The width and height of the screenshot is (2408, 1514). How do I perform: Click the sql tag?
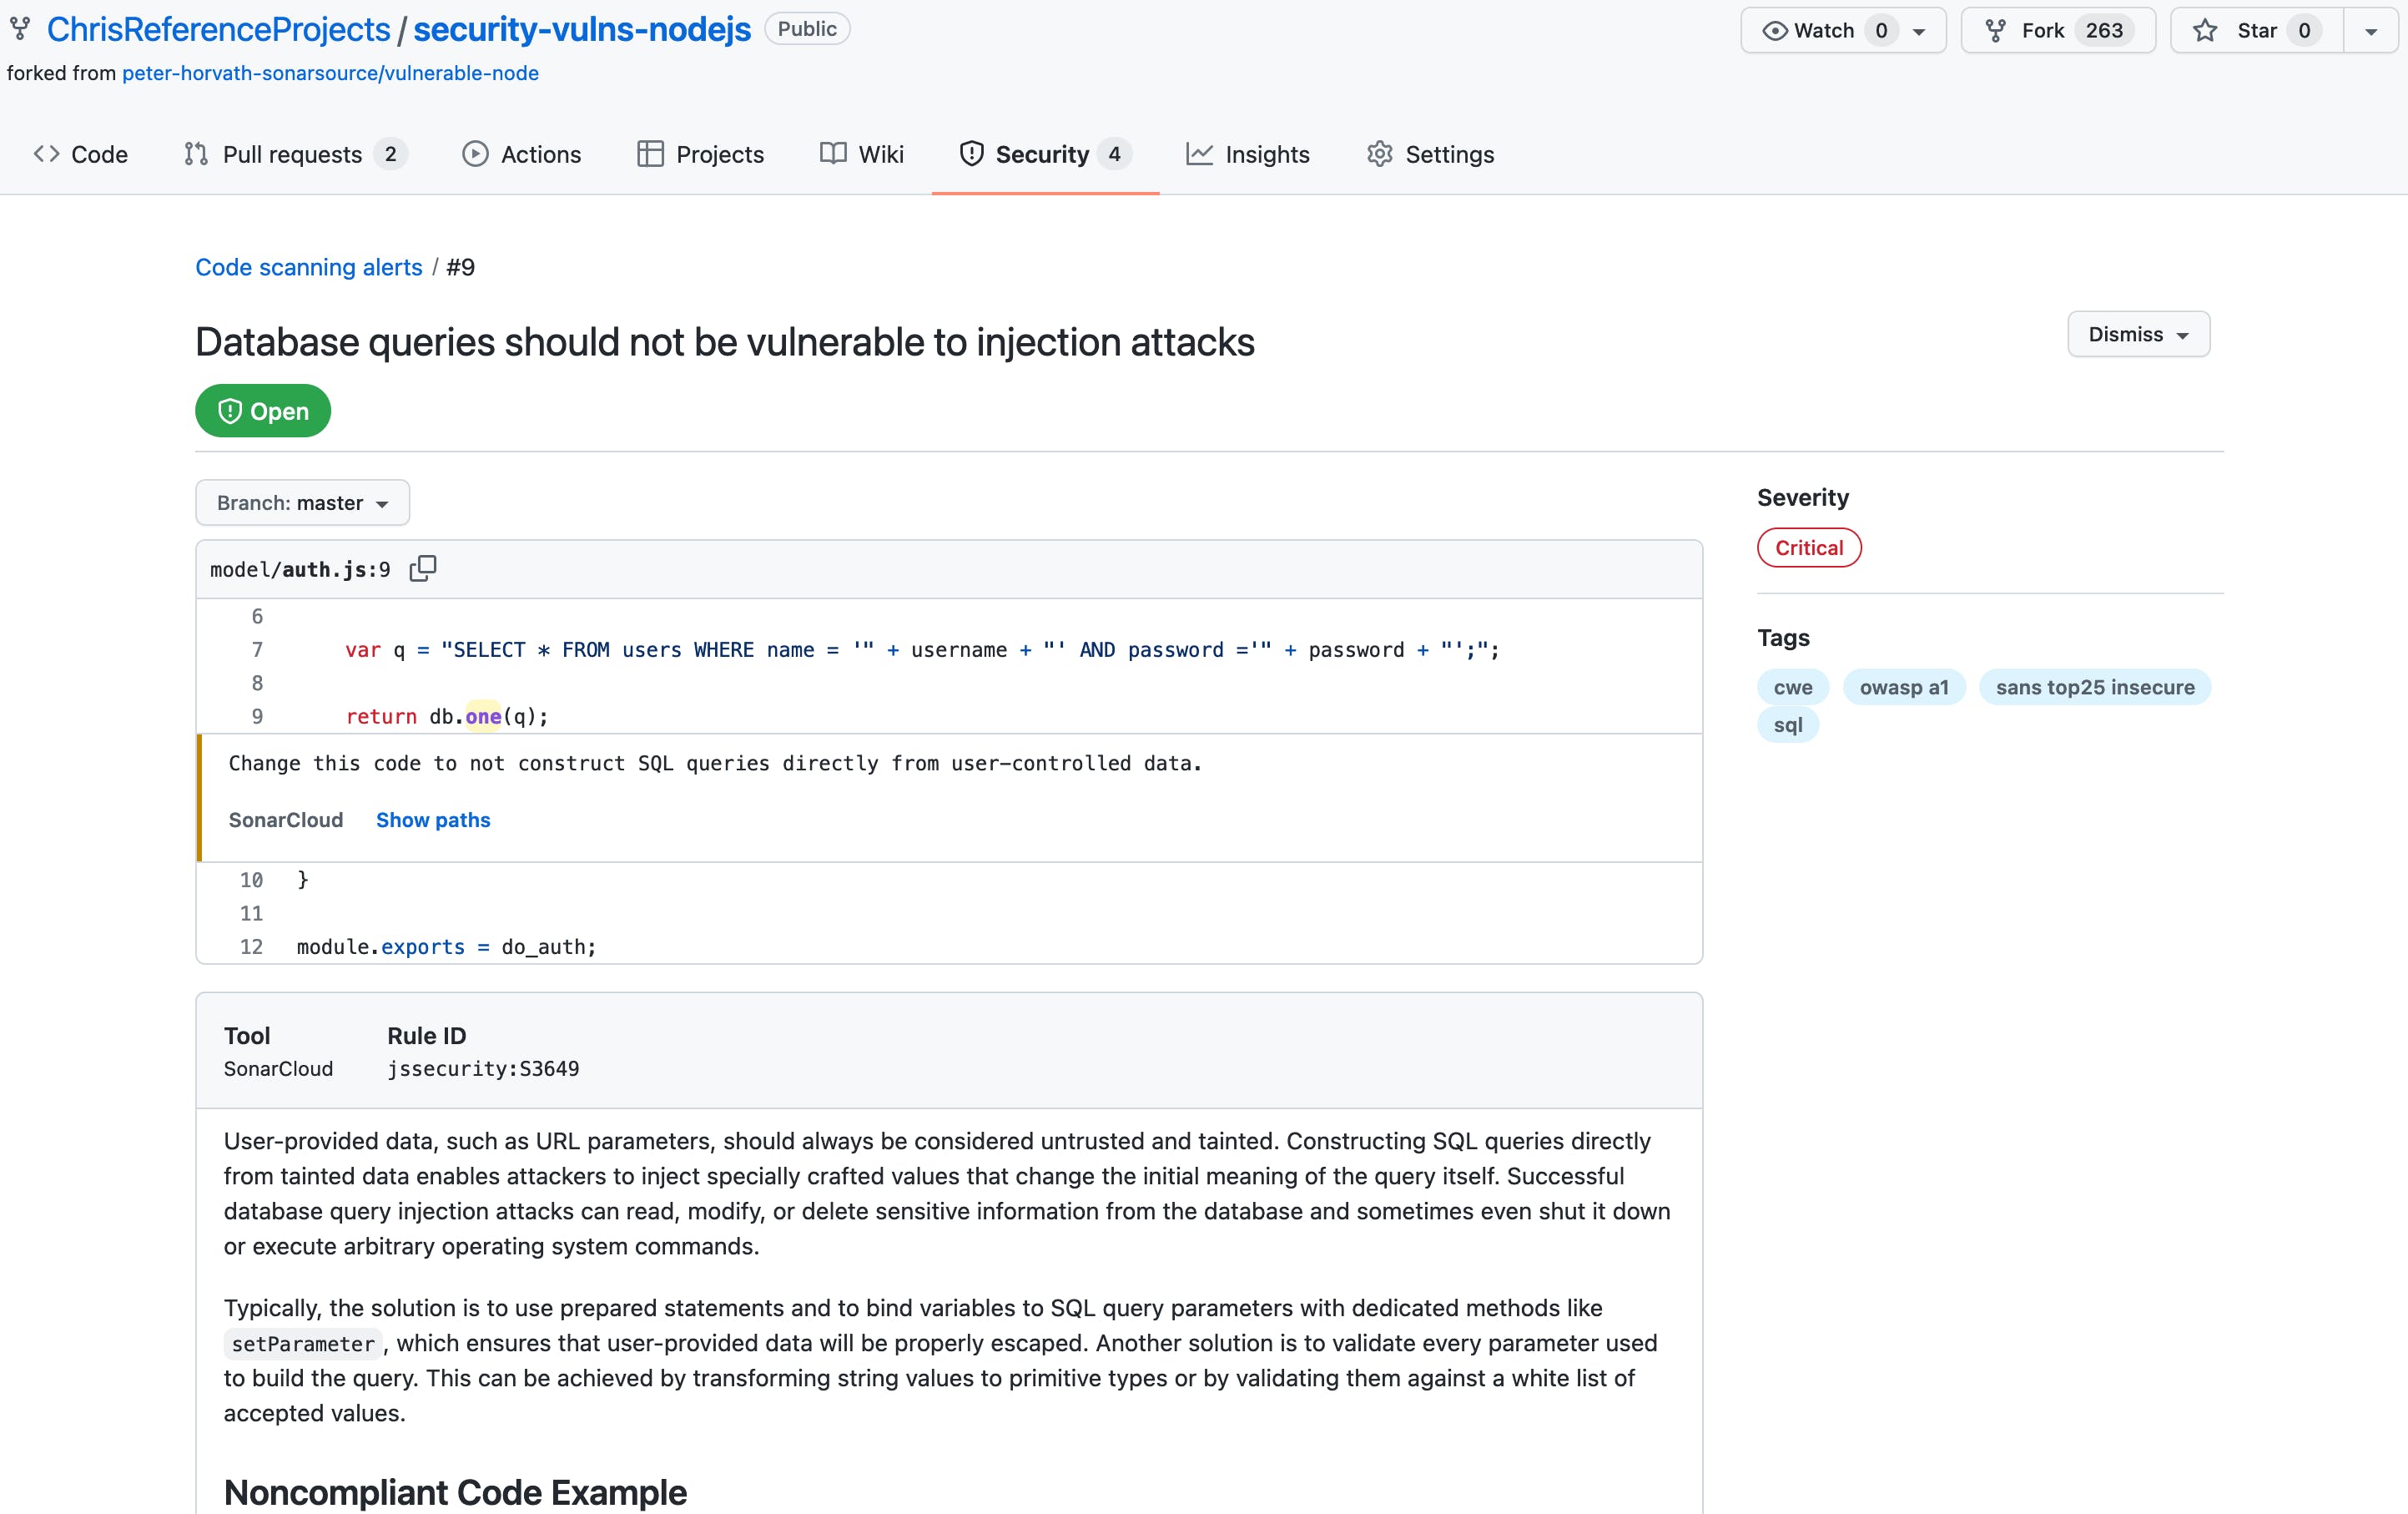(1788, 725)
